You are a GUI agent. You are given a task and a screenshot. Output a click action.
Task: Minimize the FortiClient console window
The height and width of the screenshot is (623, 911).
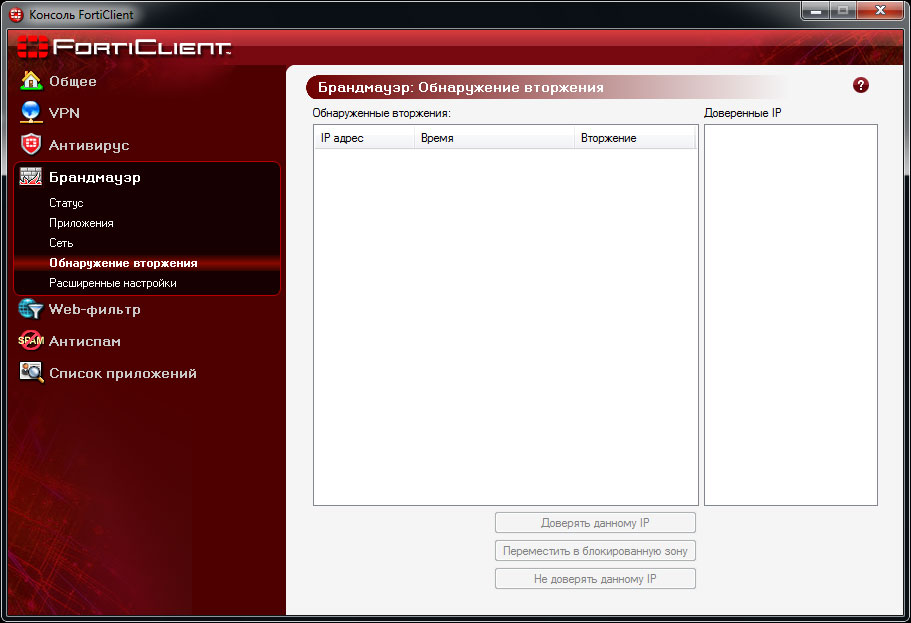[x=816, y=10]
